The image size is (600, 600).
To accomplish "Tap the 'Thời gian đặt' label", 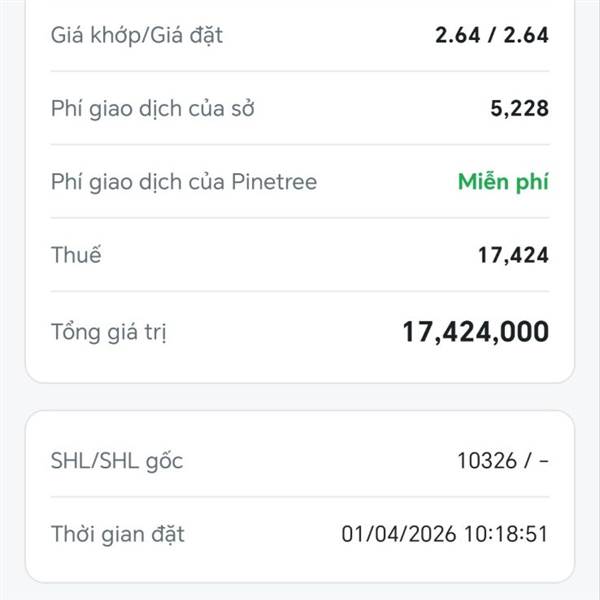I will 118,534.
